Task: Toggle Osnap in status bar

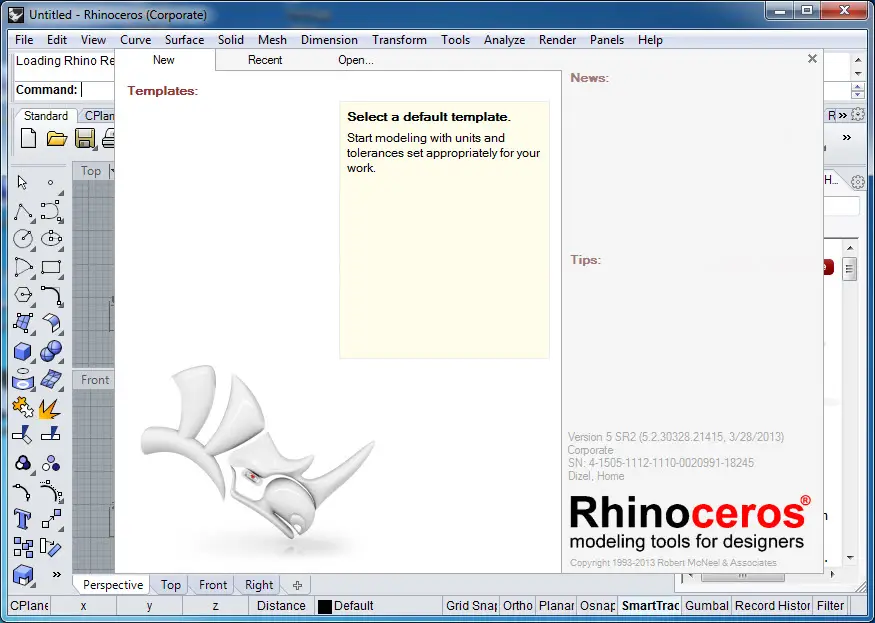Action: pos(598,606)
